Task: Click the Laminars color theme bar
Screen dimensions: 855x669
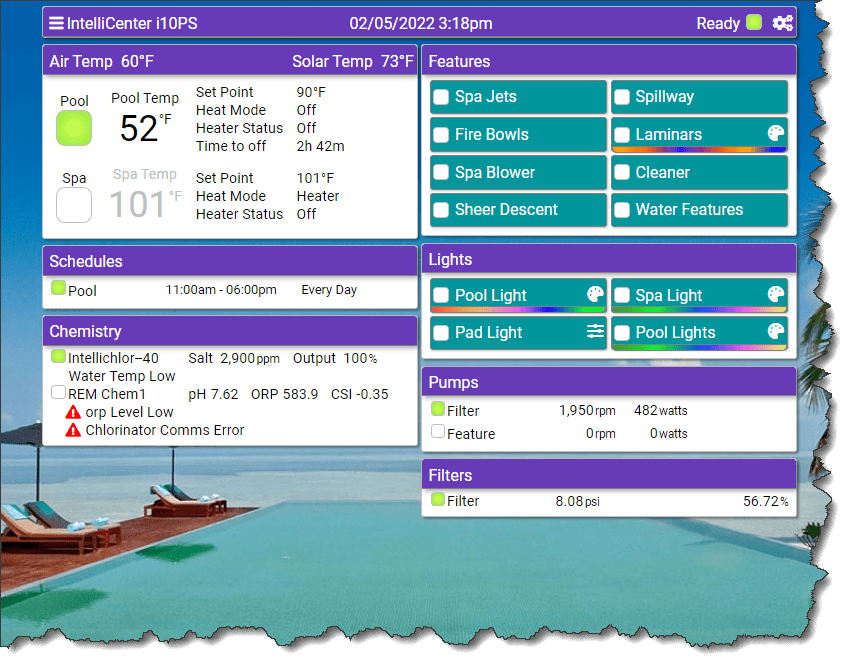Action: click(700, 149)
